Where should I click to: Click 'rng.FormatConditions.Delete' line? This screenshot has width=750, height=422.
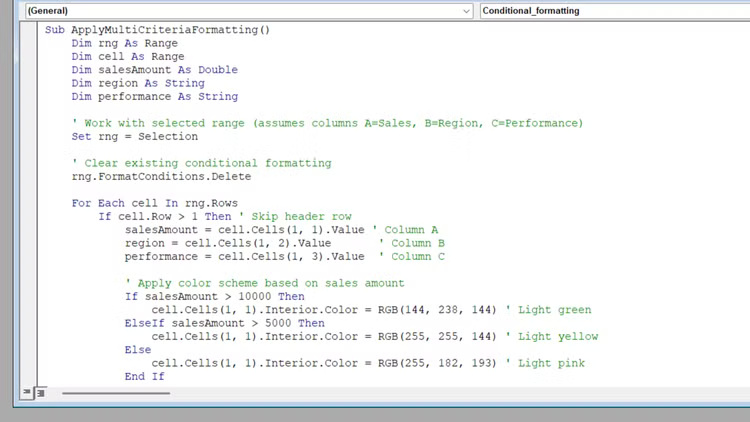click(161, 177)
